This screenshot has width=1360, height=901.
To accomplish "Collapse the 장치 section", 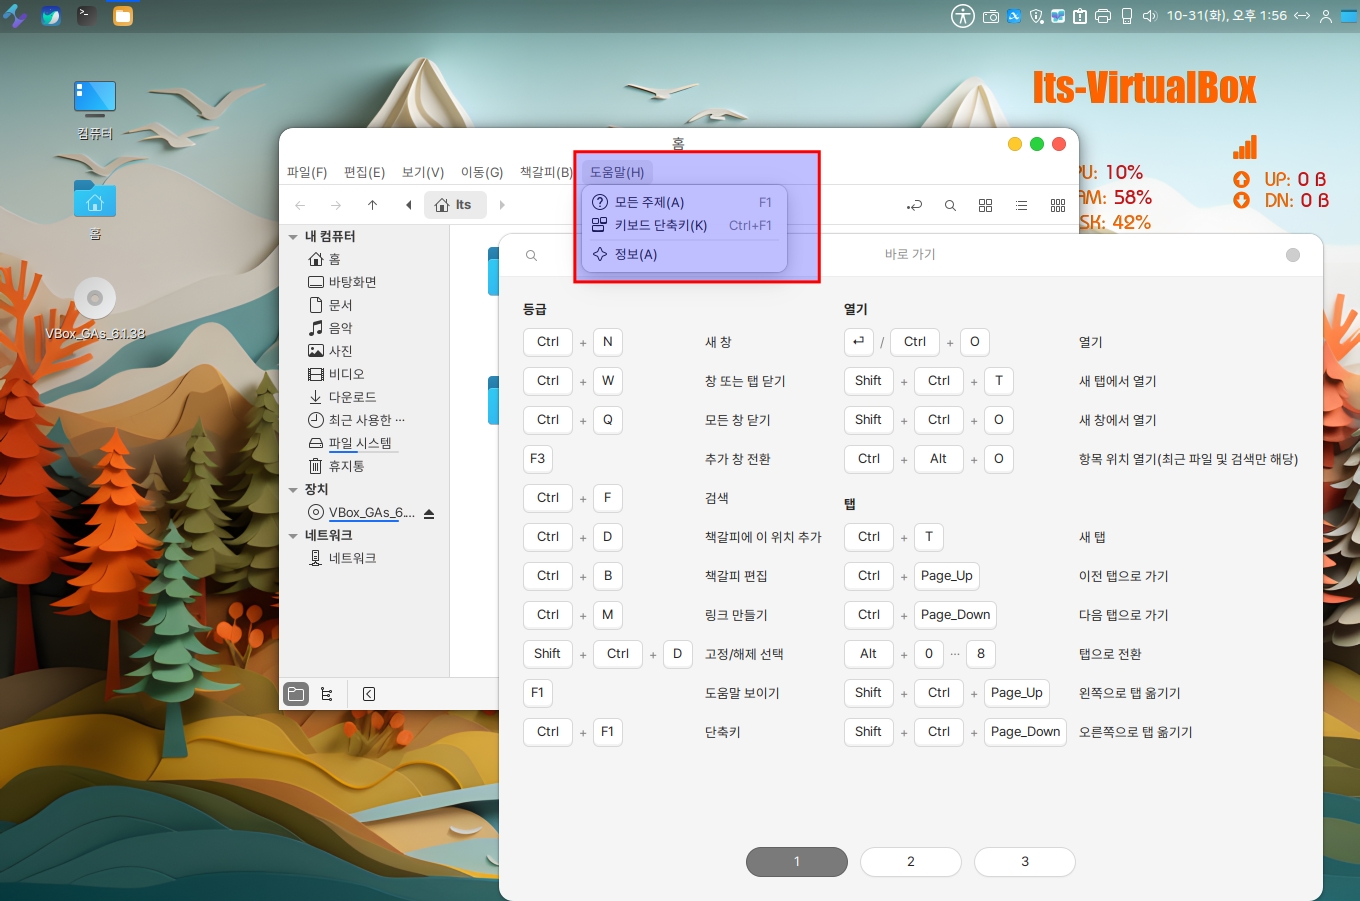I will point(293,490).
